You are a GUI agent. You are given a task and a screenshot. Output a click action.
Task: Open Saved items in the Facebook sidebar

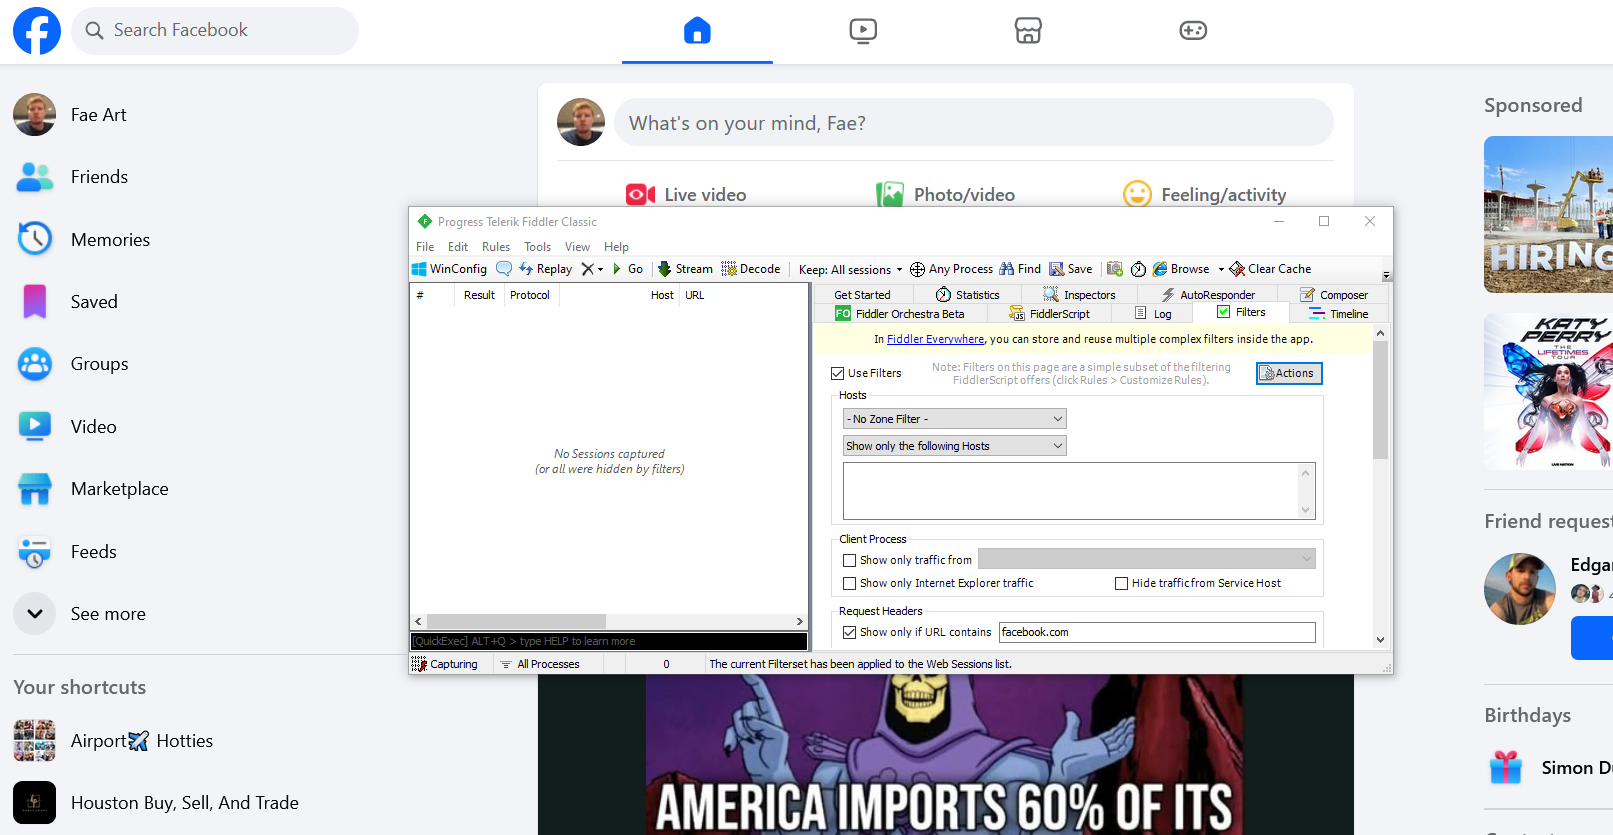point(67,302)
